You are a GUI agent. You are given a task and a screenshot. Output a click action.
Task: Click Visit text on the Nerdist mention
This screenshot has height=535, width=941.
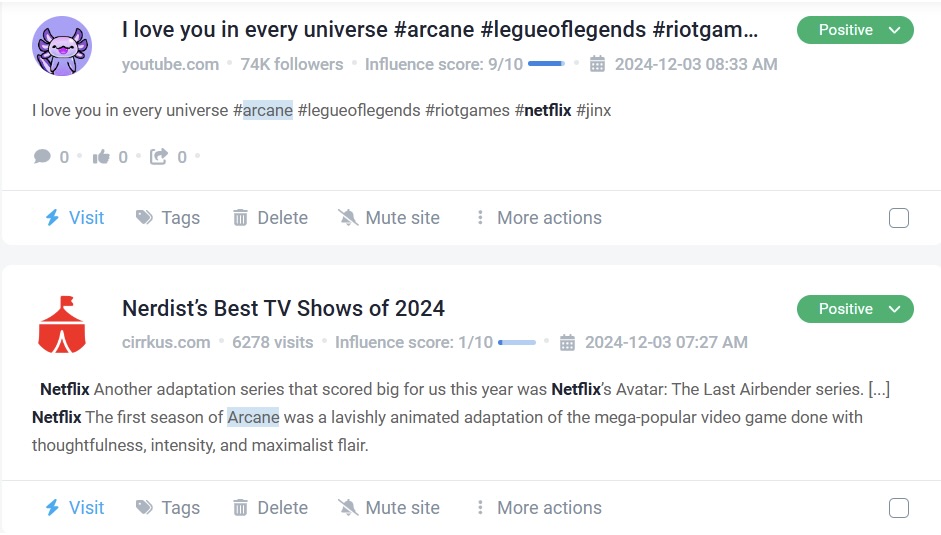coord(86,507)
